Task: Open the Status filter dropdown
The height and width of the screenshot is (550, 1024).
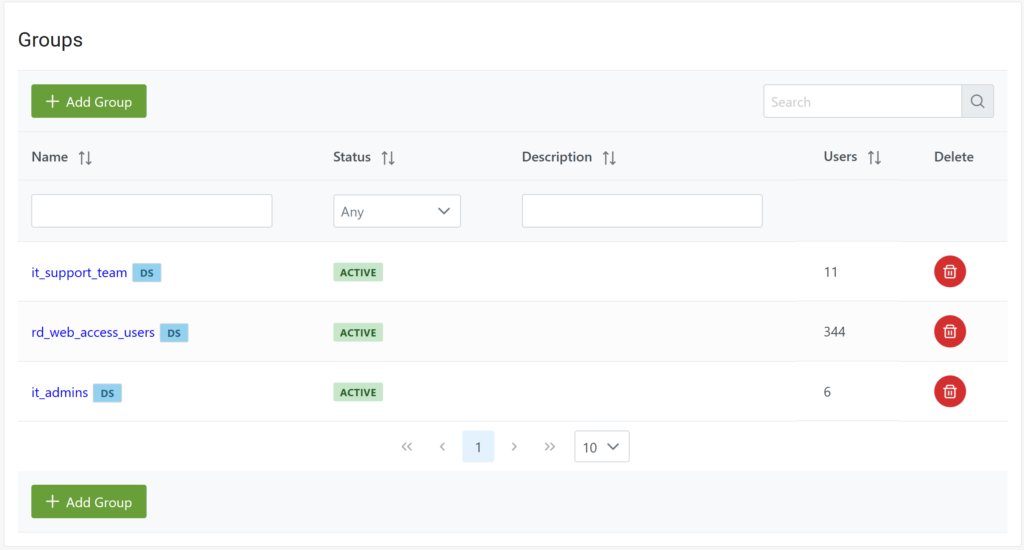Action: tap(396, 211)
